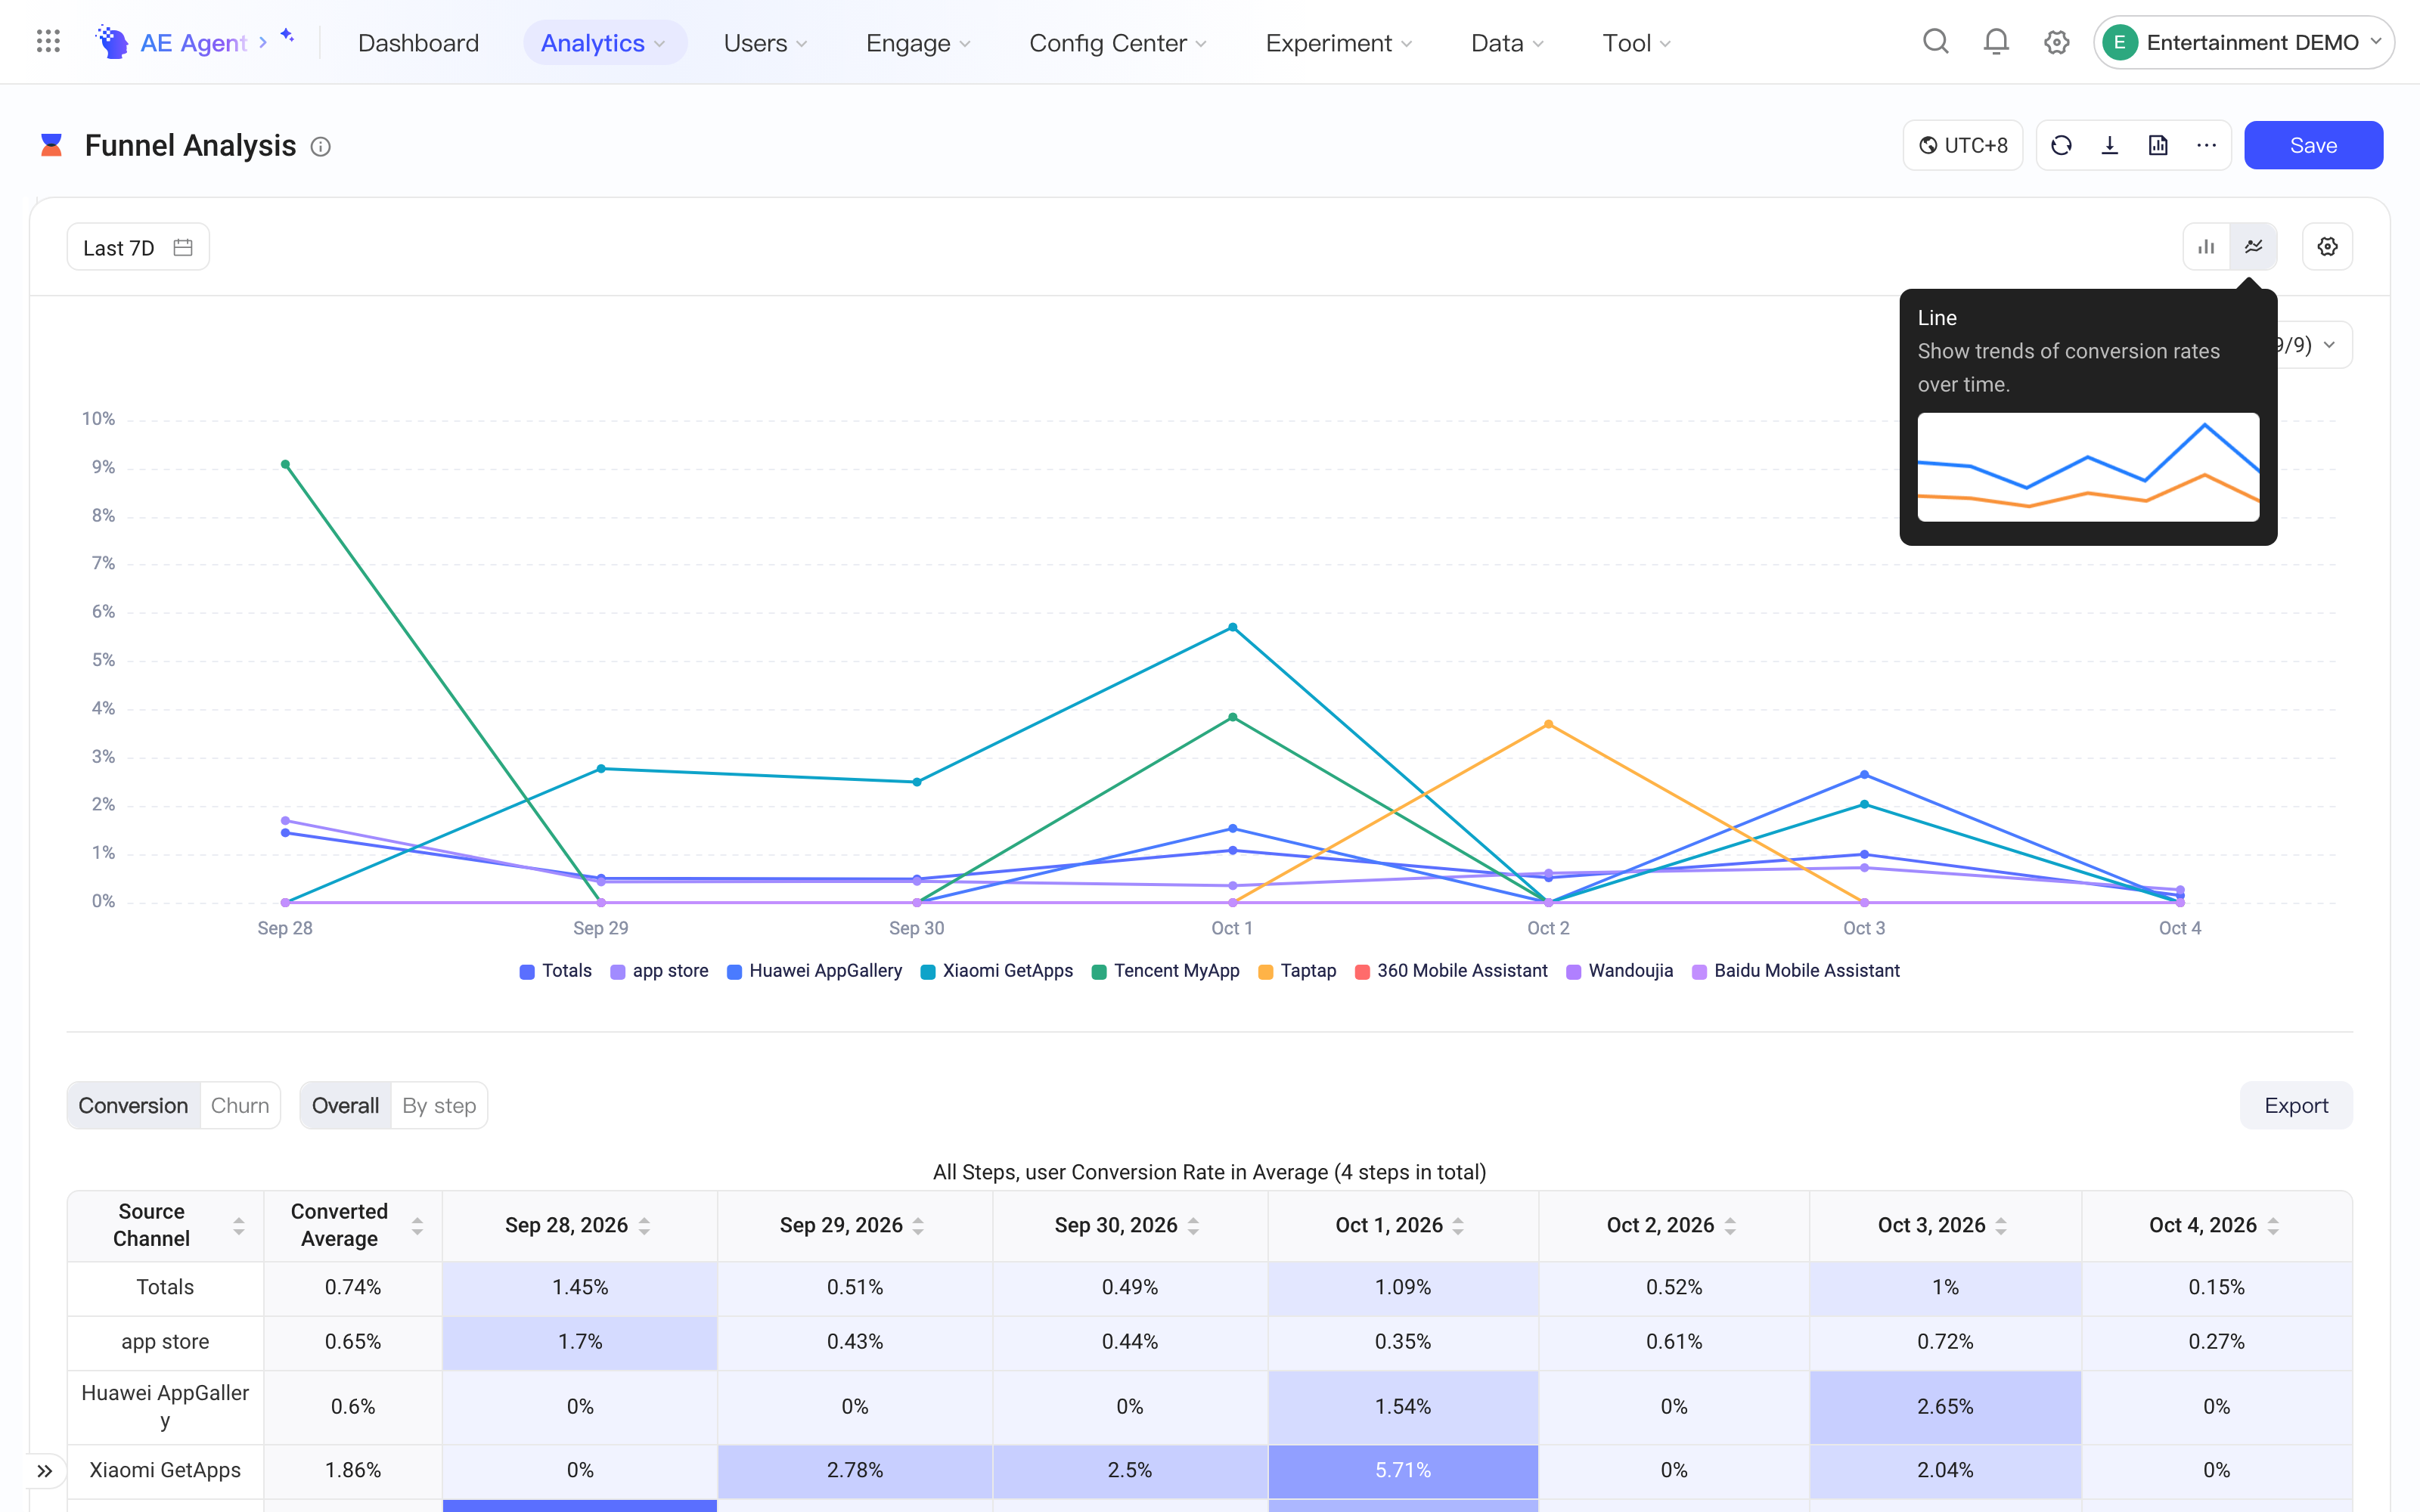Toggle Xiaomi GetApps legend color swatch
2420x1512 pixels.
pos(928,972)
